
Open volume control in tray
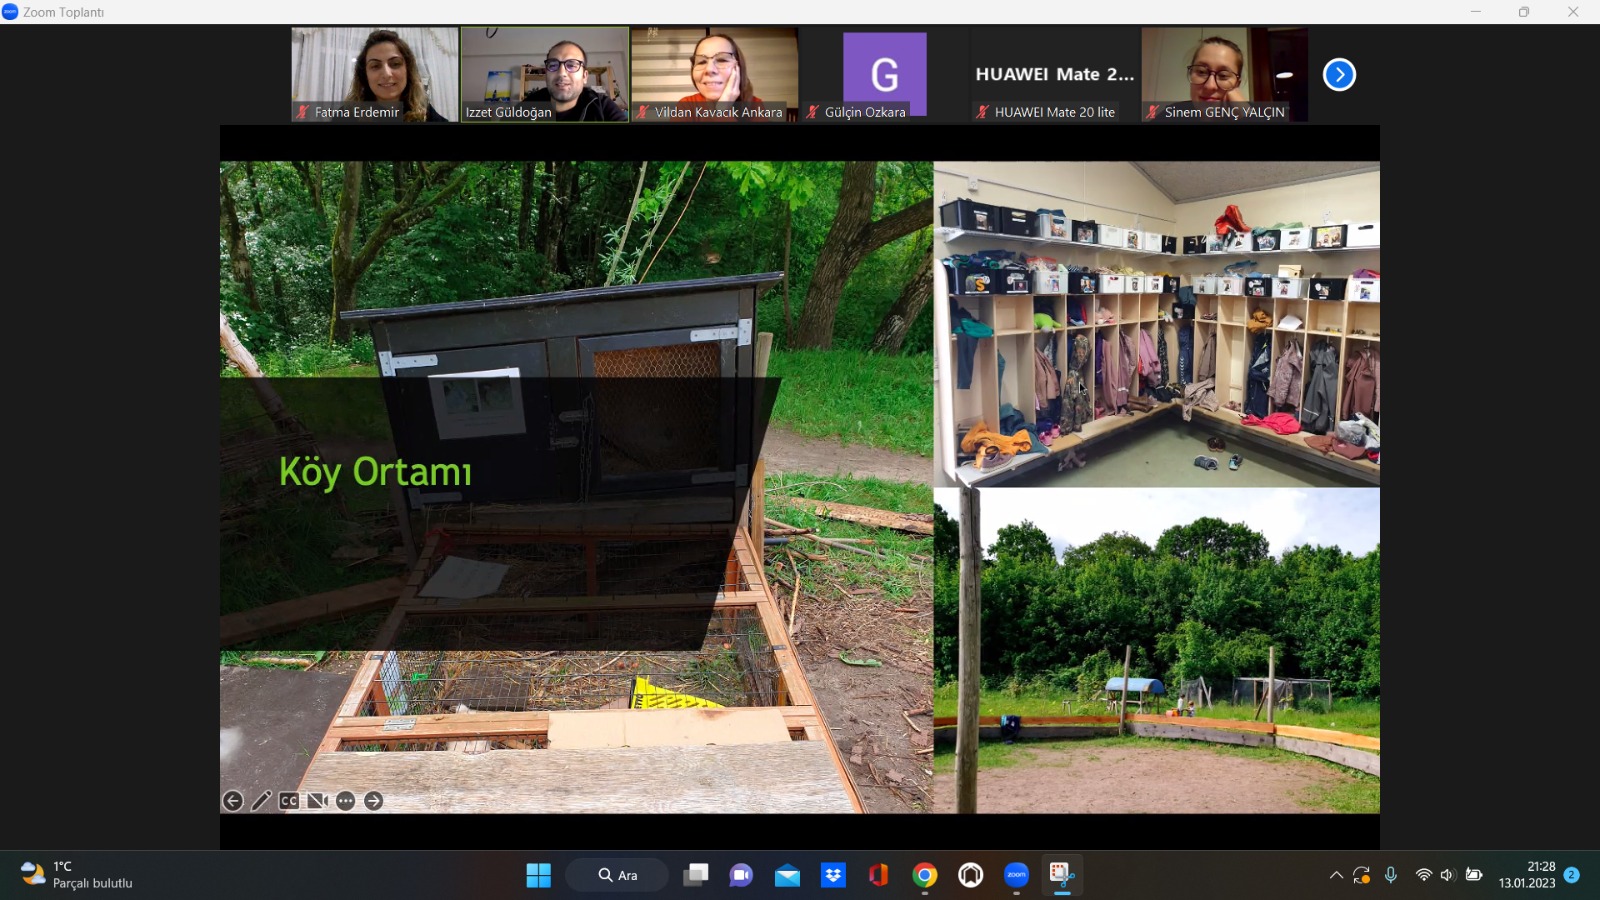click(1447, 875)
